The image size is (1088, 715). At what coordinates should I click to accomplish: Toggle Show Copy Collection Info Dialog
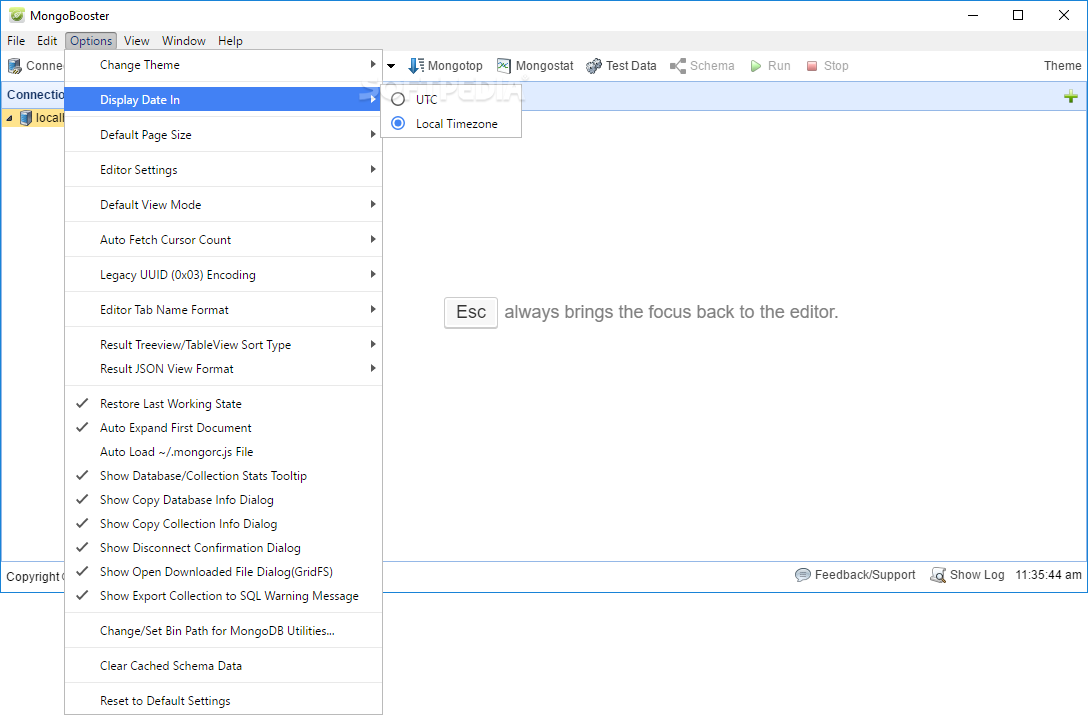tap(223, 524)
